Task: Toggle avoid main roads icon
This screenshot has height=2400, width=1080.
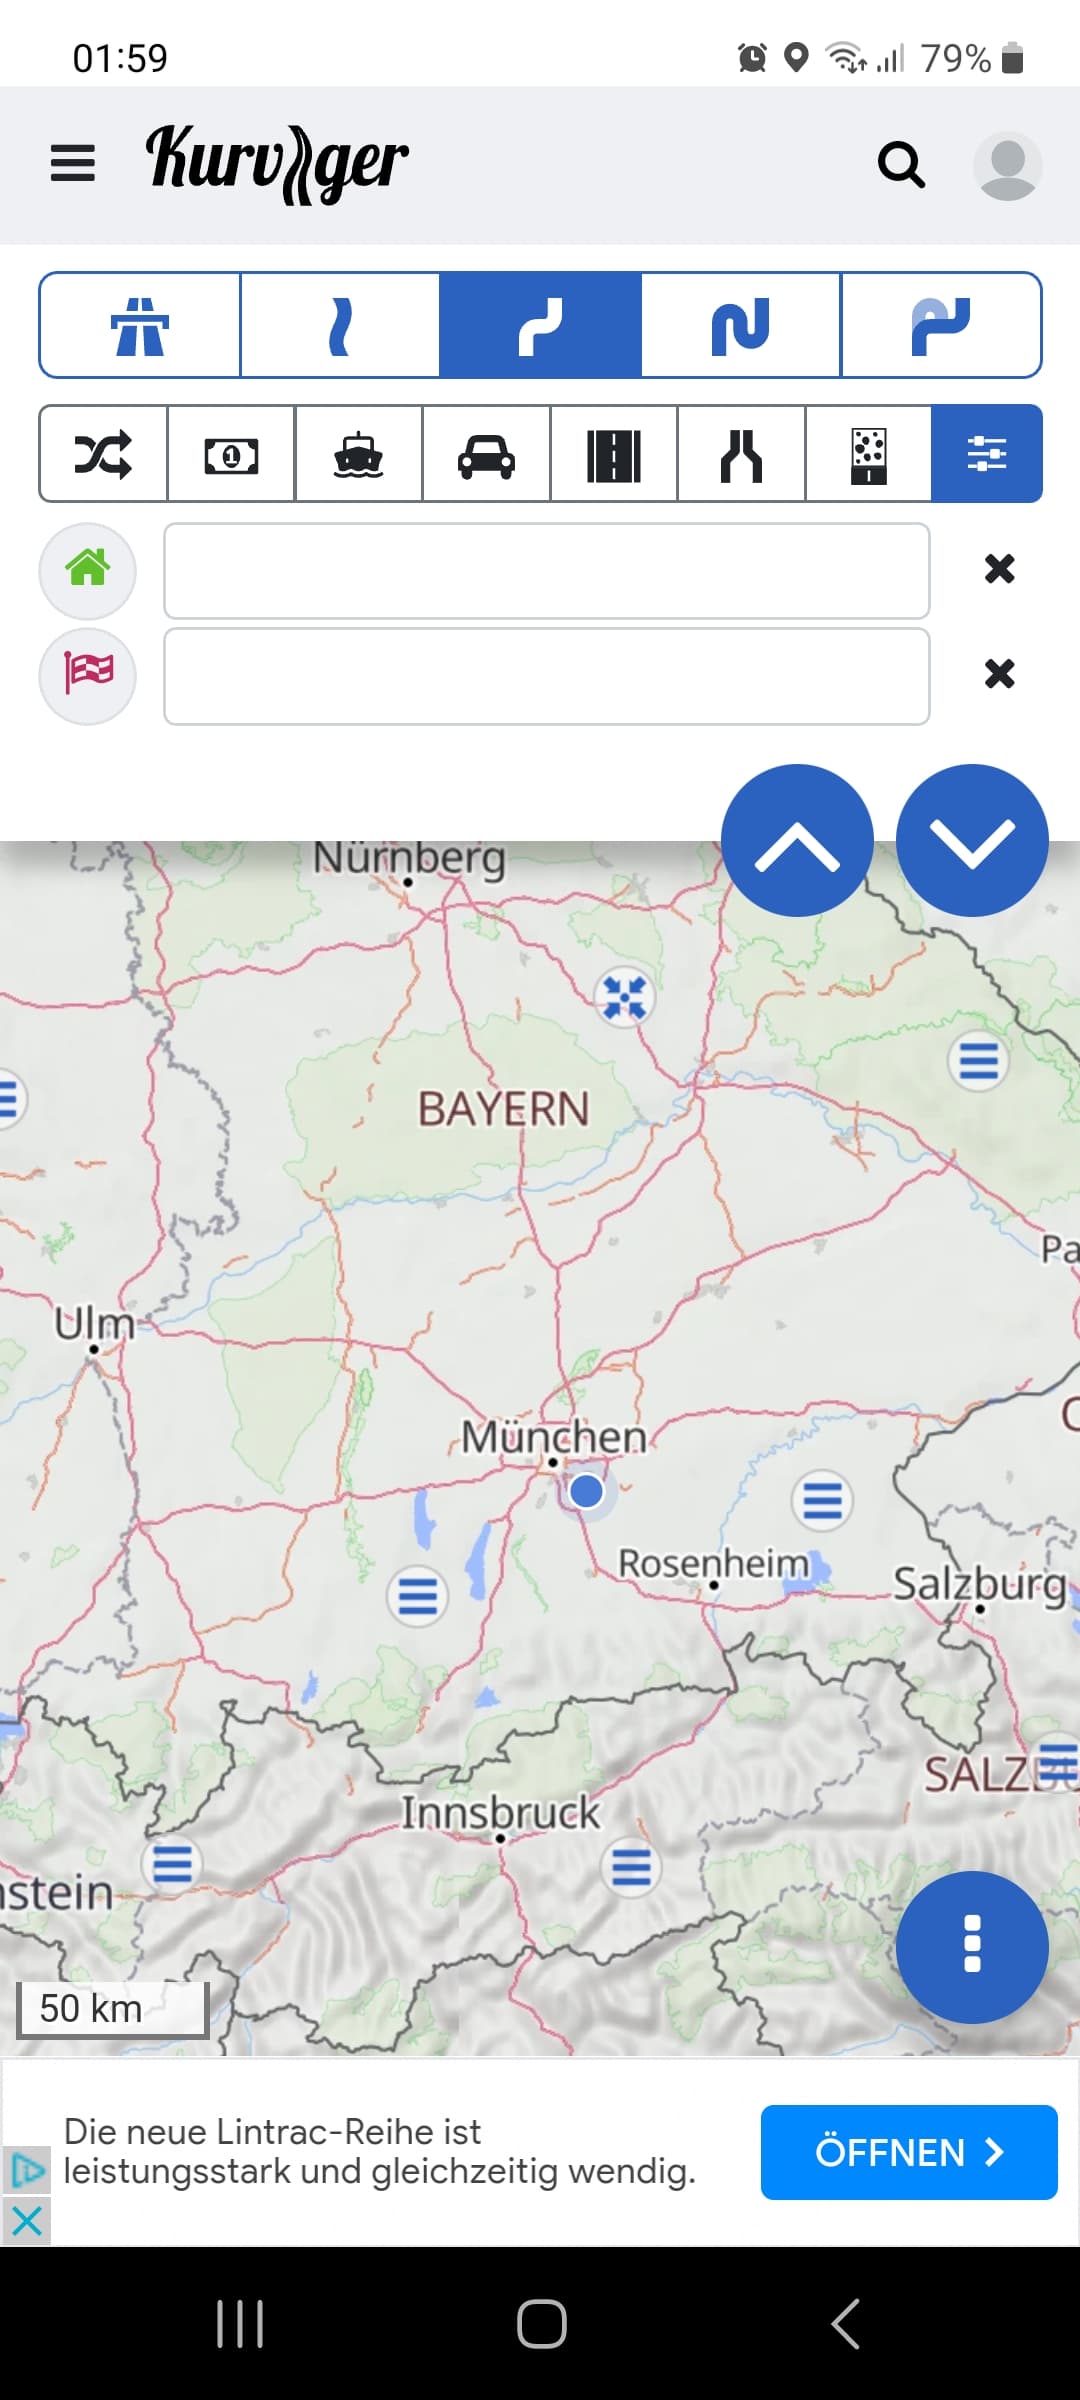Action: click(613, 454)
